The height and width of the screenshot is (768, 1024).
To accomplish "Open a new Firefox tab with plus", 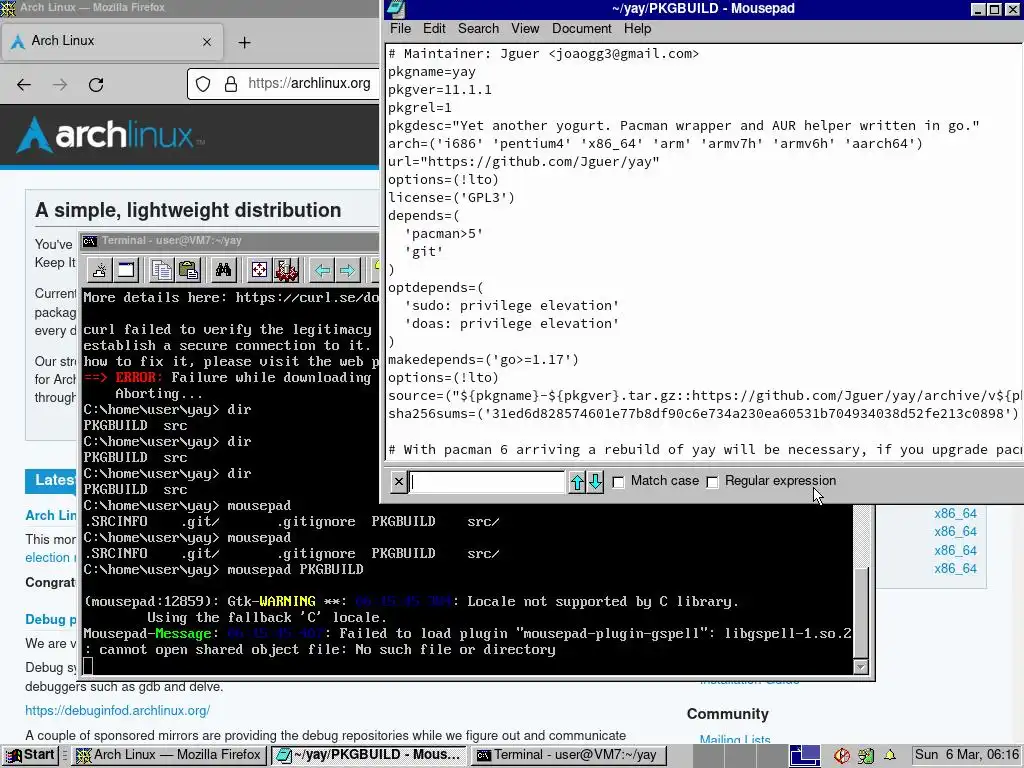I will [244, 42].
